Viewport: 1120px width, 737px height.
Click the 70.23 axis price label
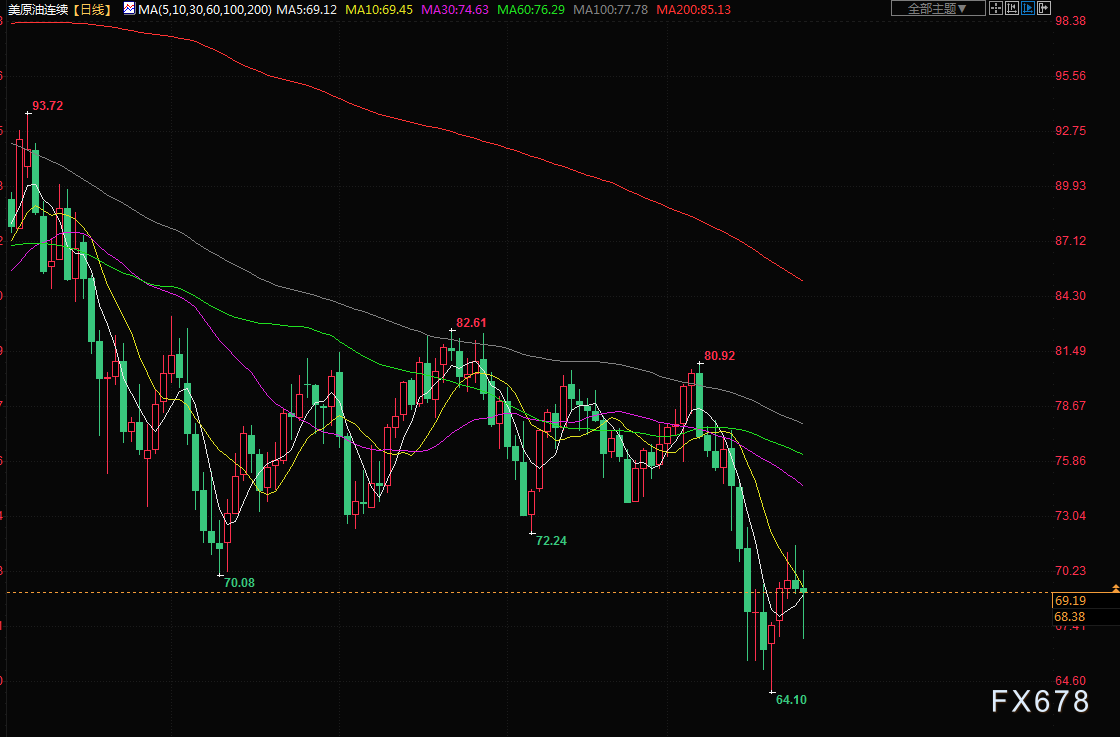(x=1070, y=571)
